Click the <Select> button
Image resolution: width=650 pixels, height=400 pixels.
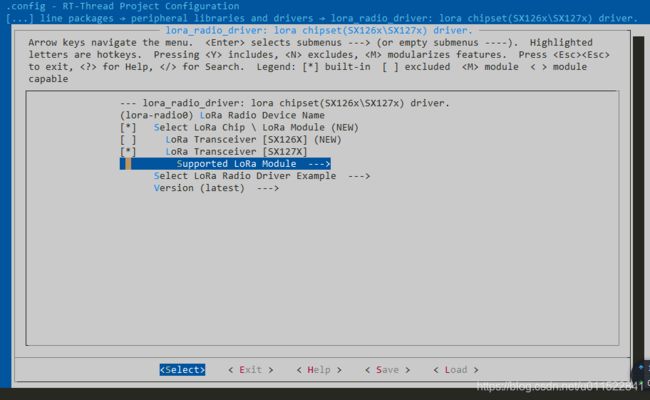[x=182, y=370]
